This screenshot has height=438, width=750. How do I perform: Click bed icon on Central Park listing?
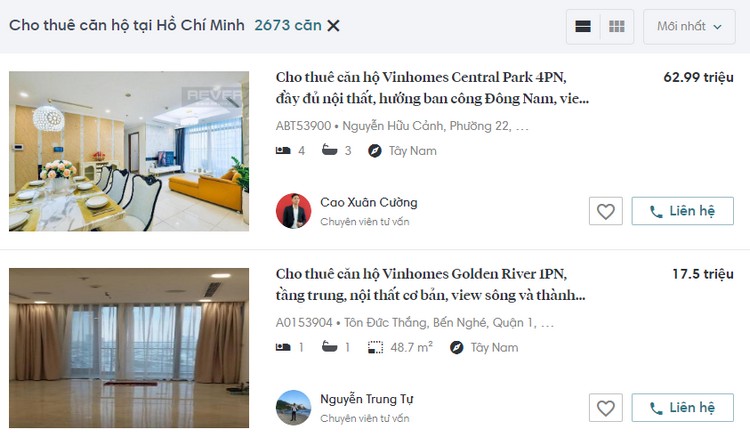click(283, 151)
